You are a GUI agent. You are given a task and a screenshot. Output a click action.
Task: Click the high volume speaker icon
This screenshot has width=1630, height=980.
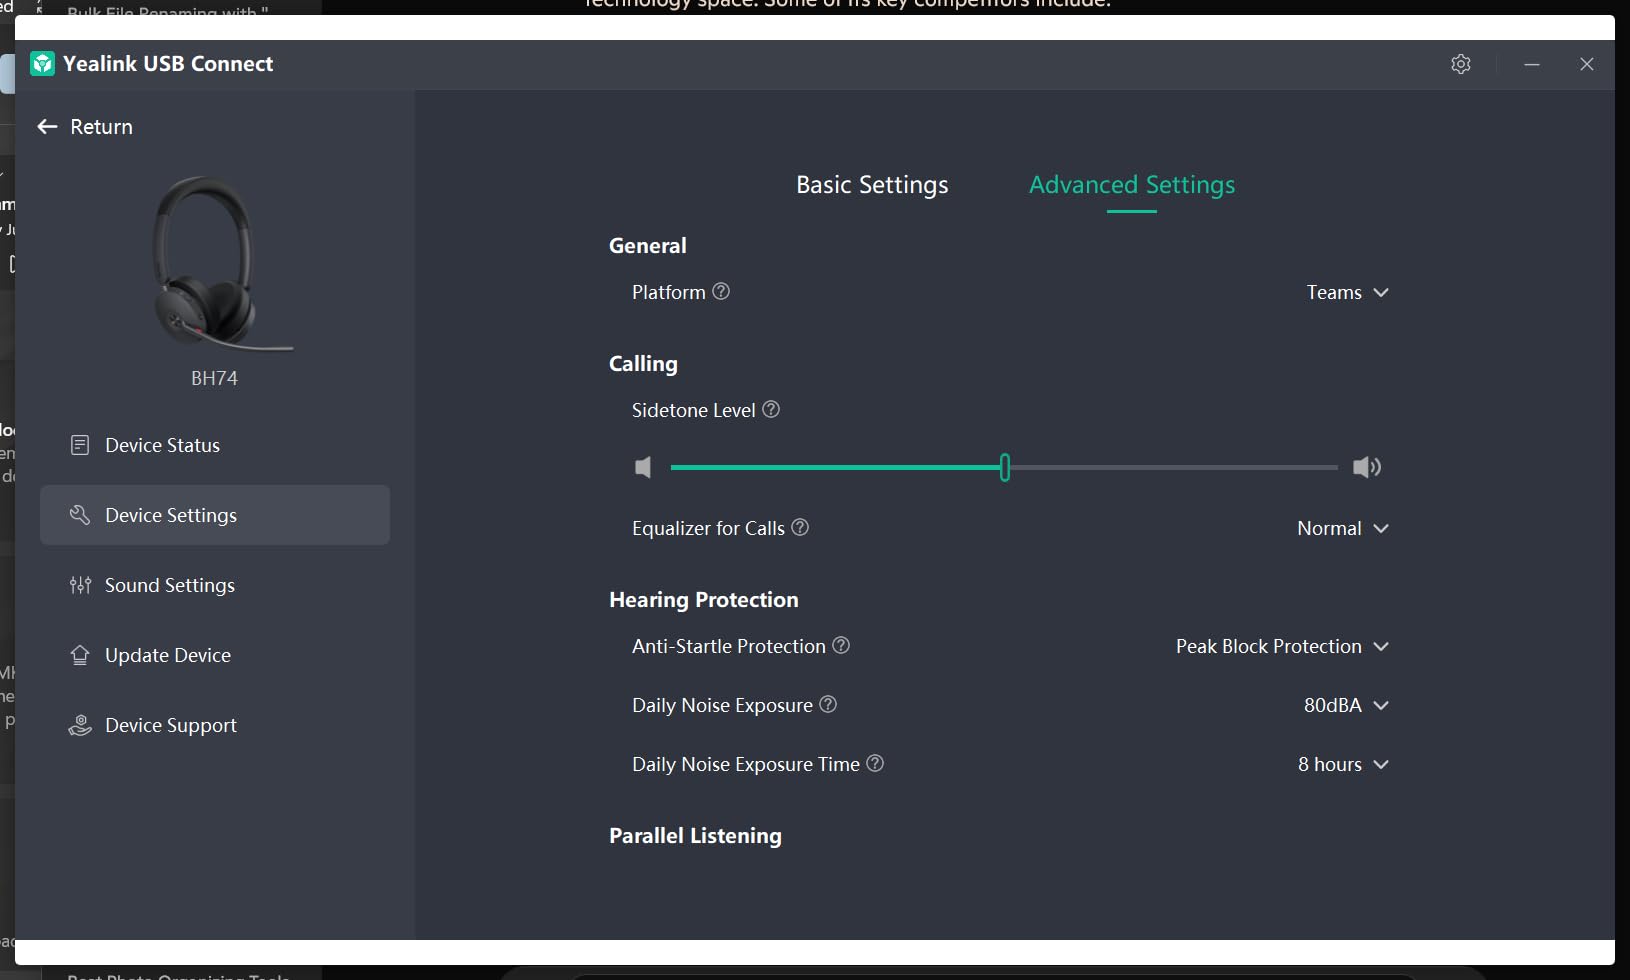[1367, 467]
